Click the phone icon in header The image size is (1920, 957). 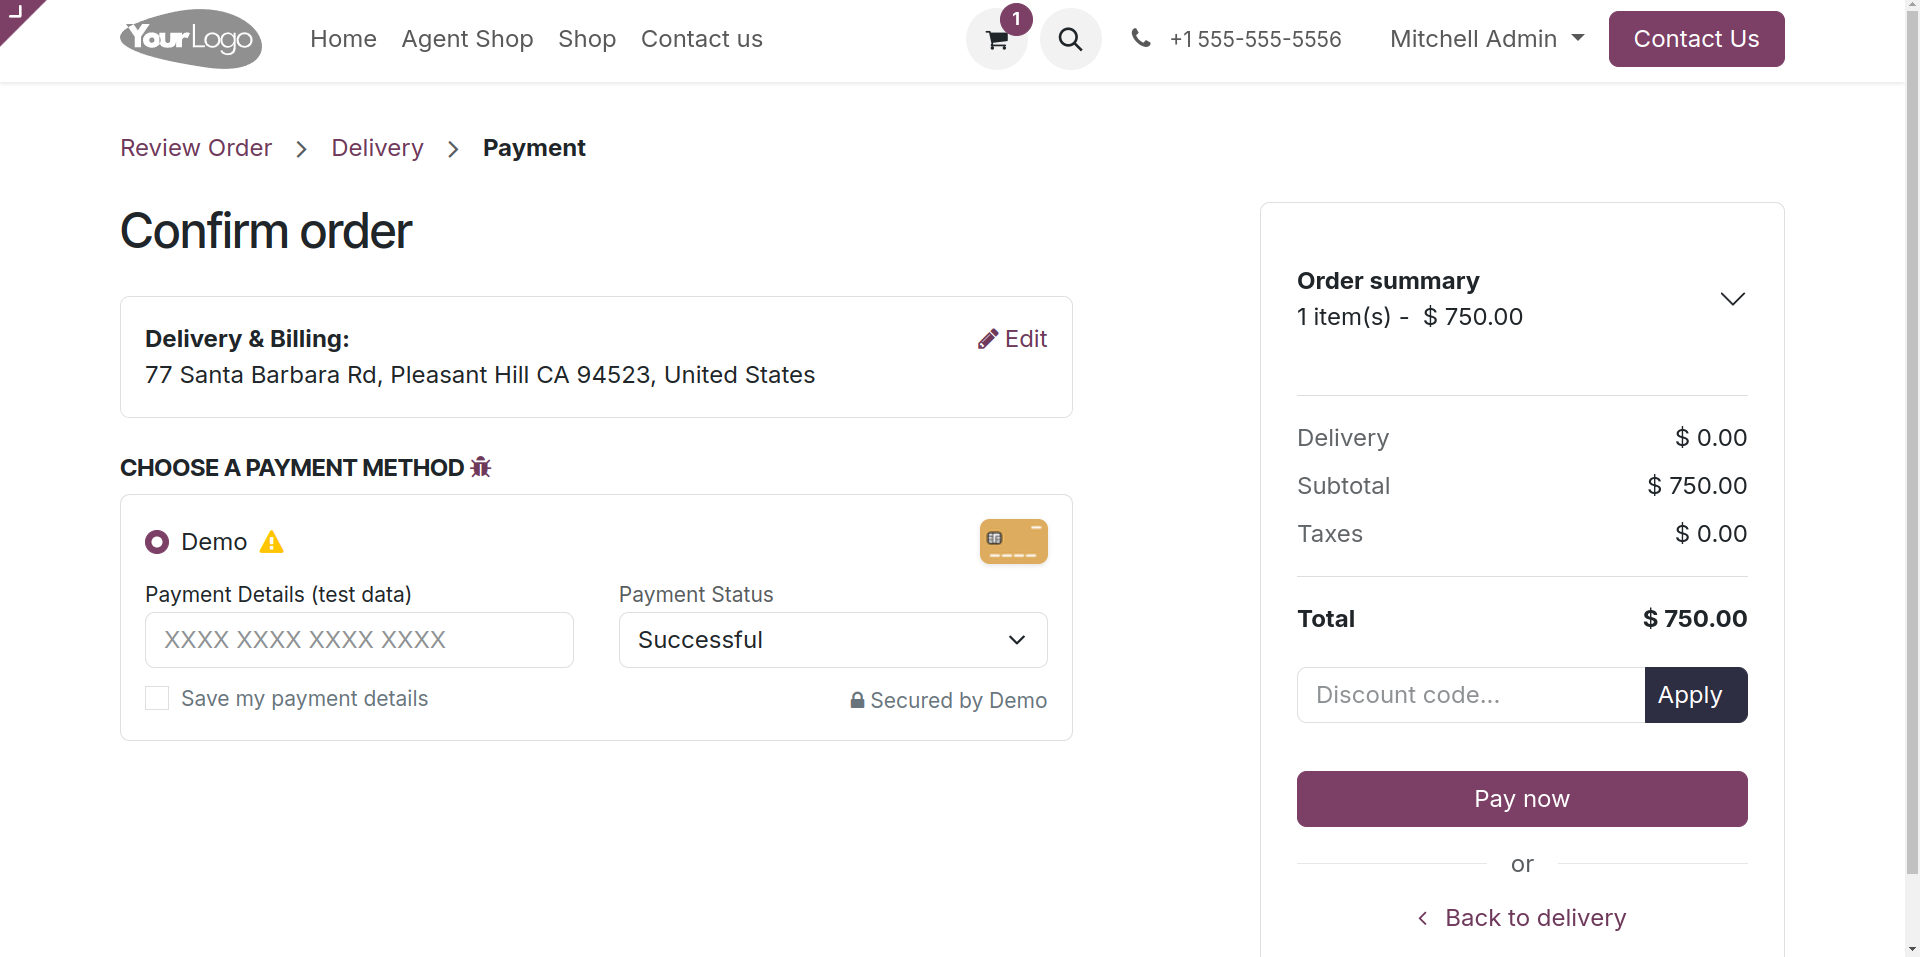(1140, 38)
